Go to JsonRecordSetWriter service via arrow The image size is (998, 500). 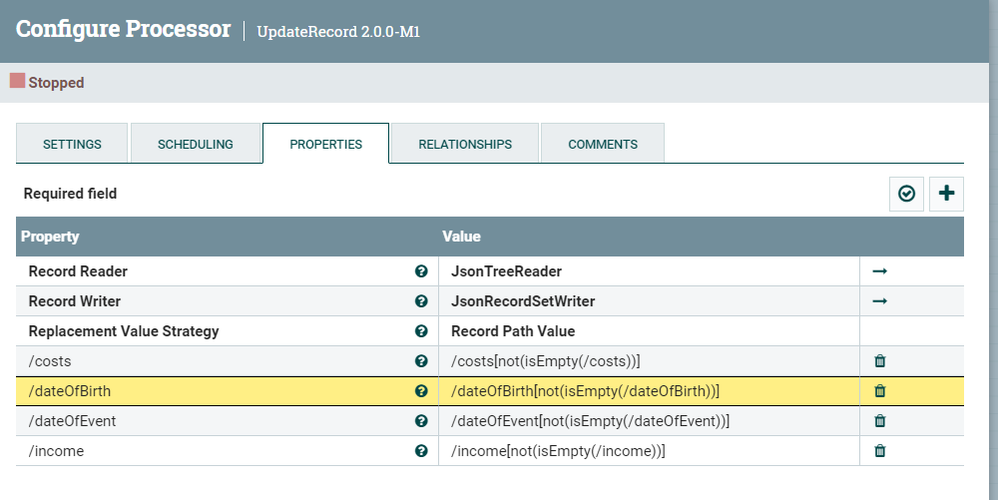880,301
